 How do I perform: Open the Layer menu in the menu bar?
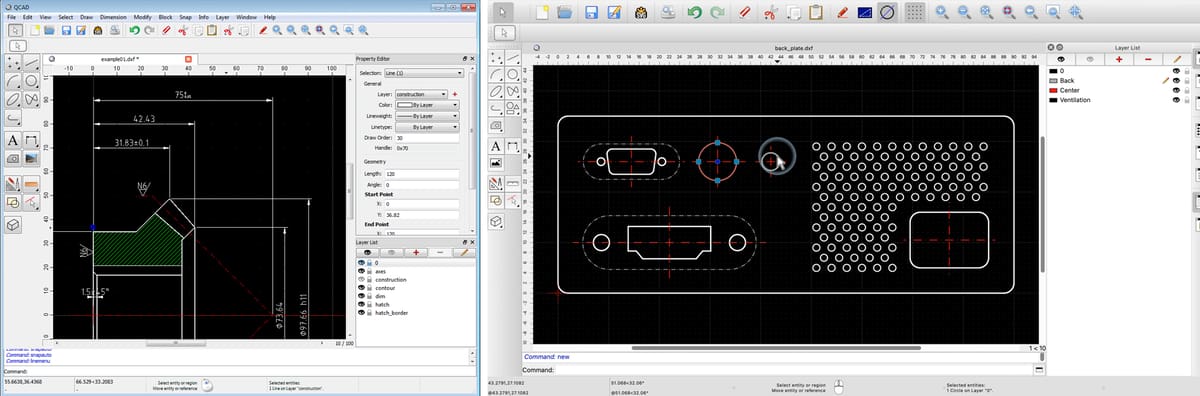click(x=222, y=18)
